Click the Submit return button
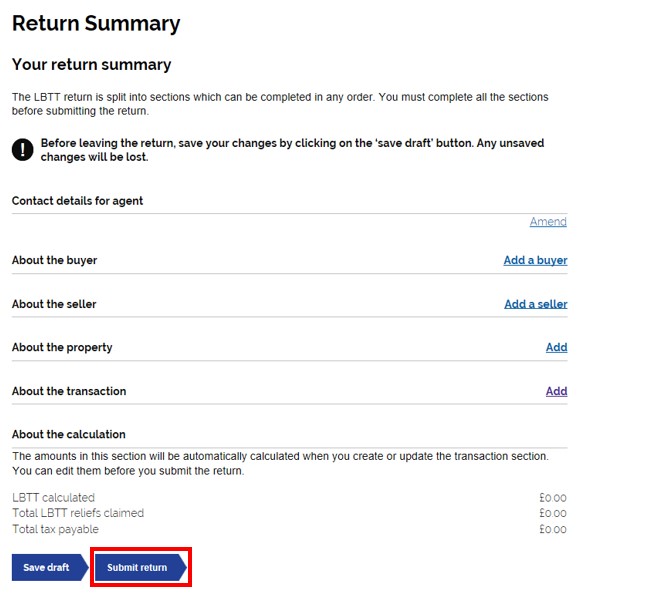This screenshot has width=667, height=596. [140, 567]
